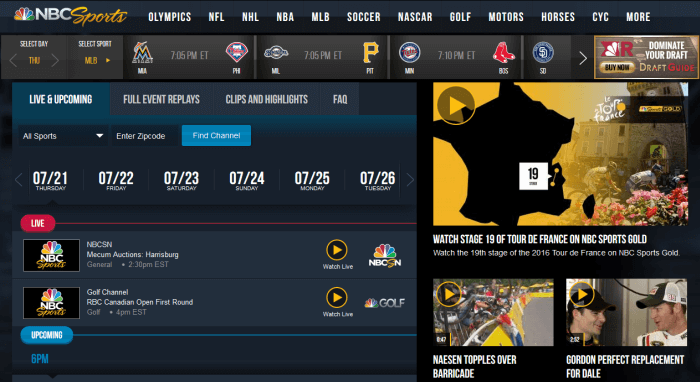The image size is (700, 382).
Task: Go to next day in Select Day
Action: tap(55, 60)
